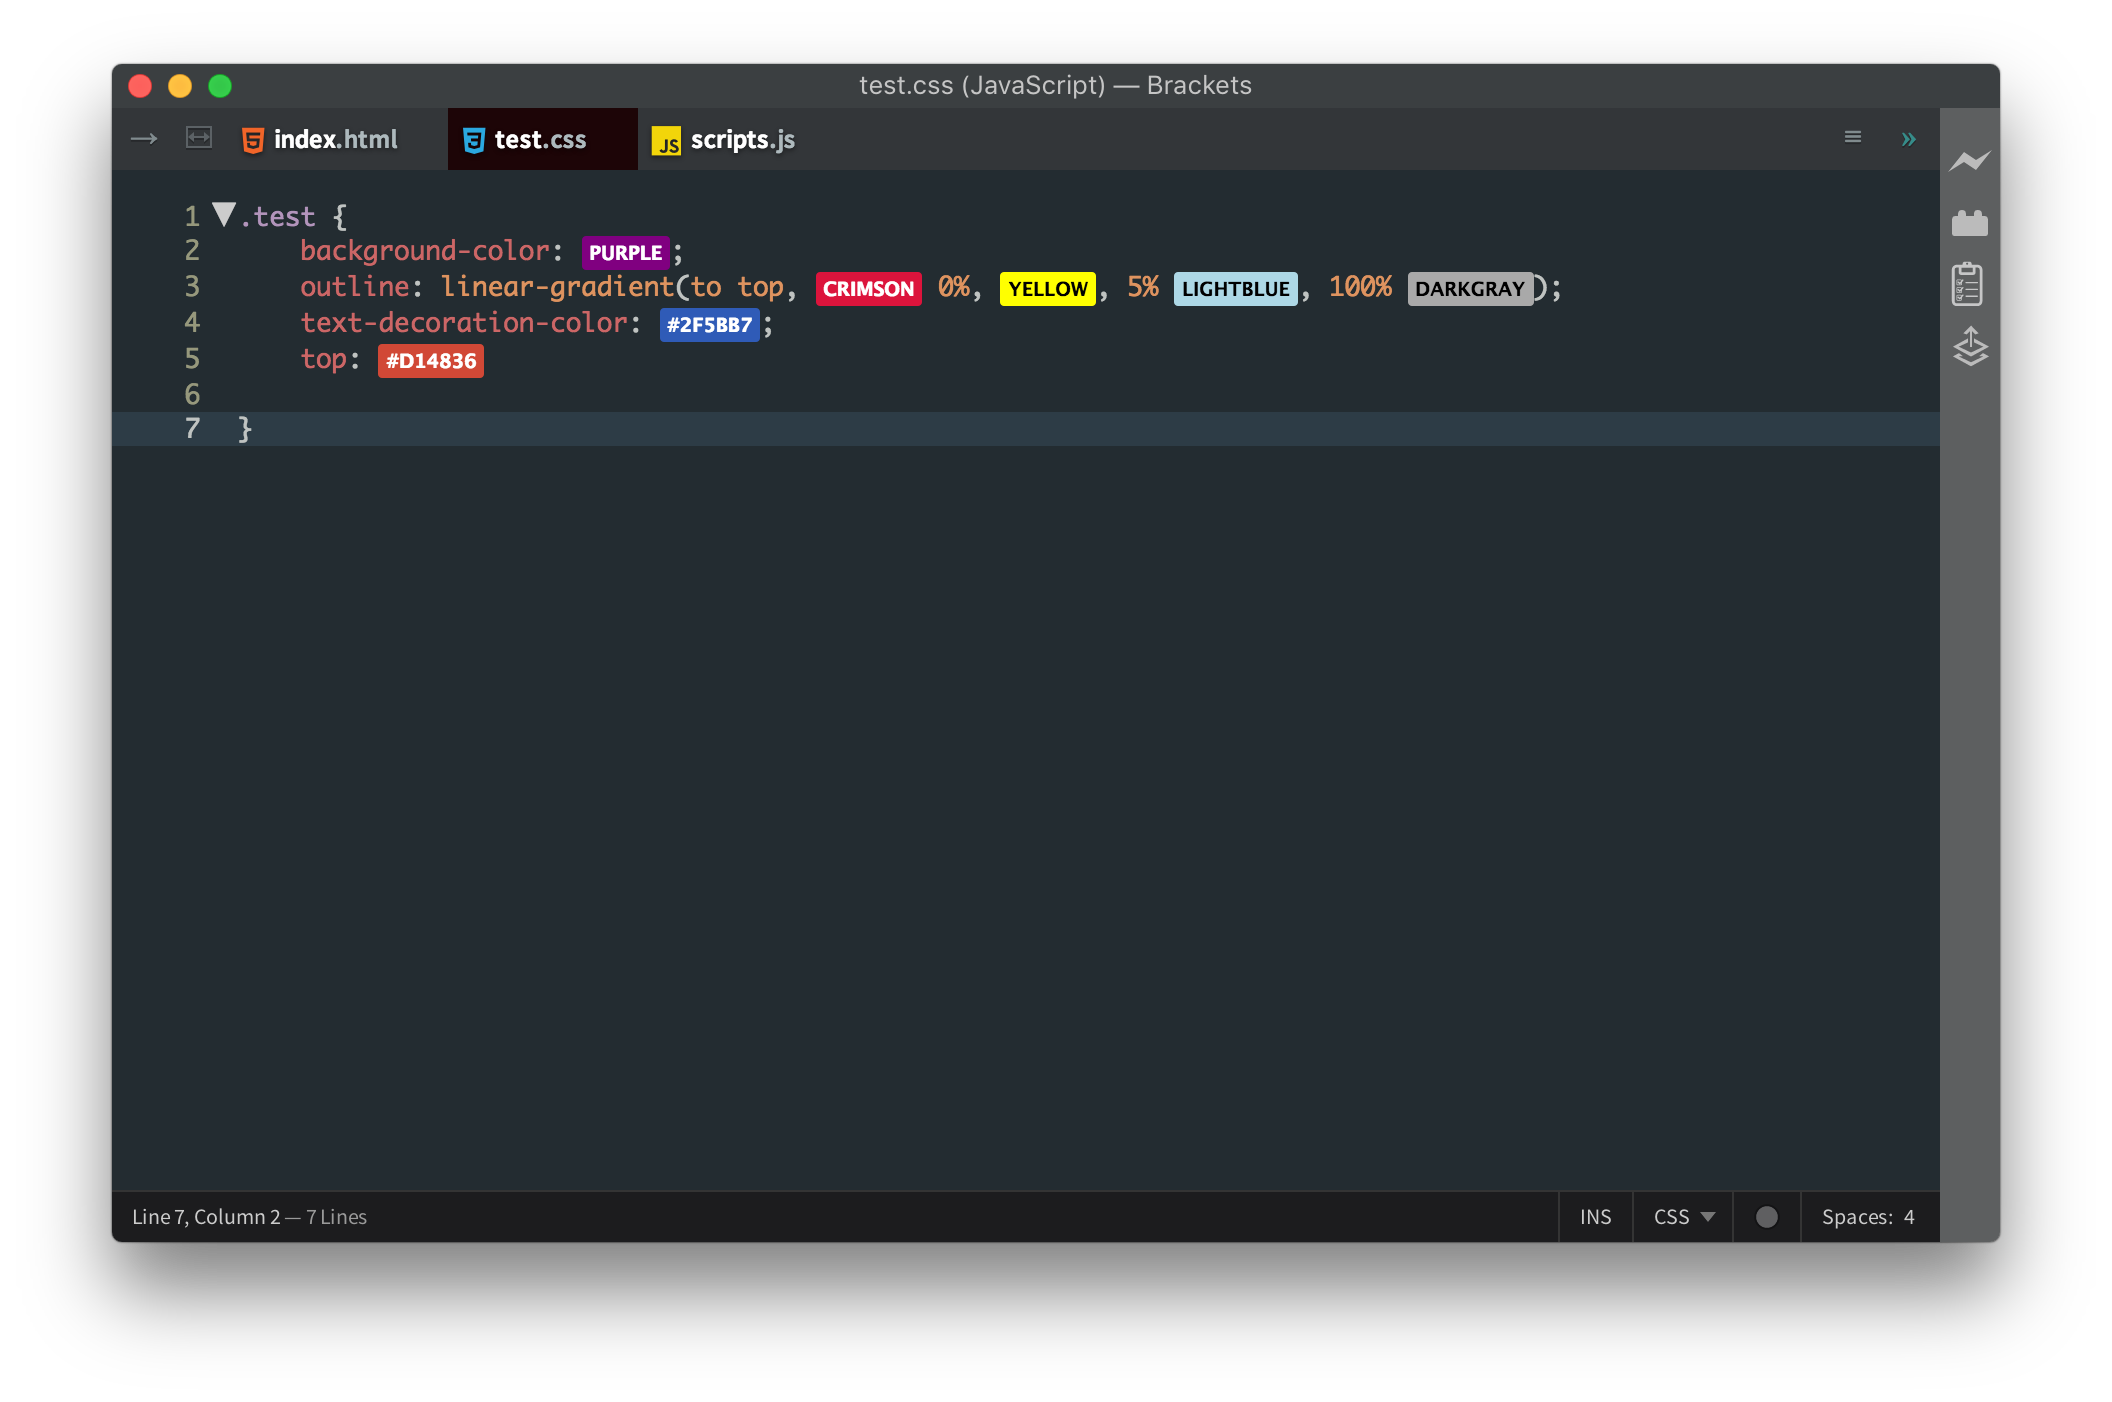The height and width of the screenshot is (1402, 2112).
Task: Click the CSS3 icon on test.css tab
Action: [474, 140]
